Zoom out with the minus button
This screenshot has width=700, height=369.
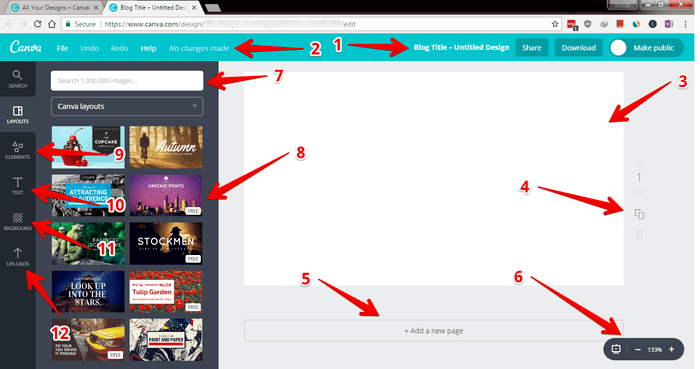(x=638, y=349)
